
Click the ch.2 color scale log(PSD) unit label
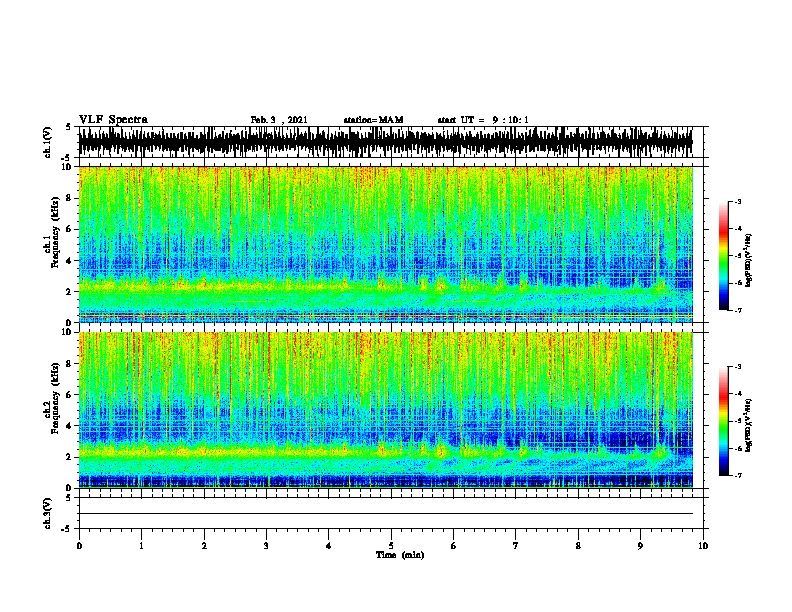[x=748, y=425]
